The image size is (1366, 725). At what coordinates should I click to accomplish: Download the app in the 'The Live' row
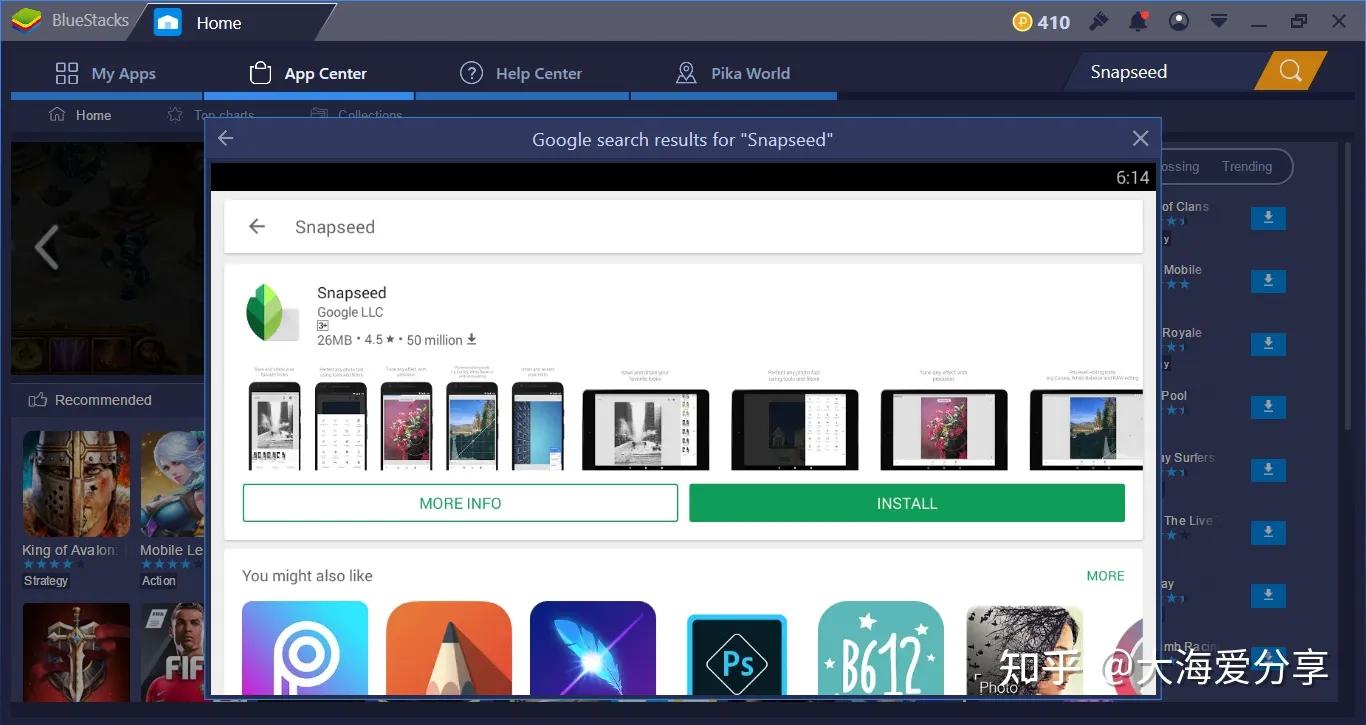pos(1268,533)
